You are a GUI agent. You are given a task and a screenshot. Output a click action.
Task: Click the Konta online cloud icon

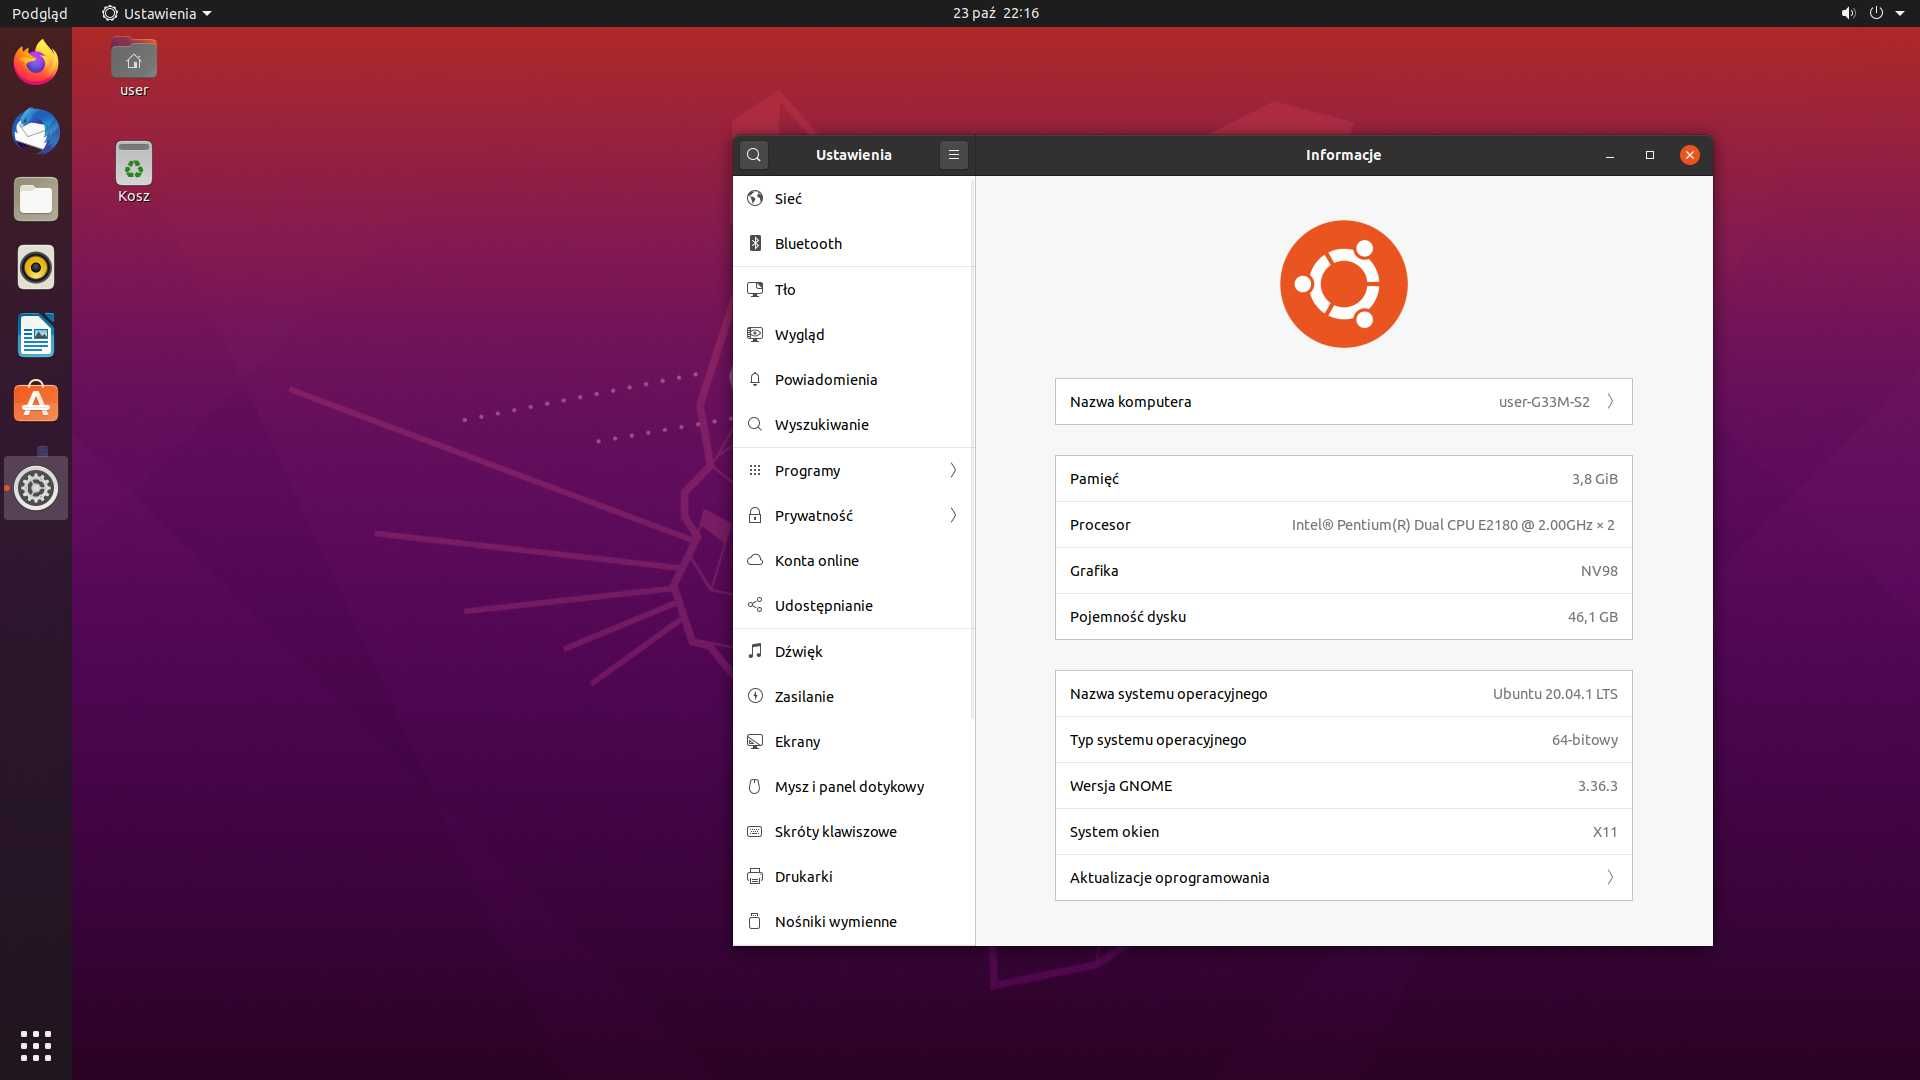(x=755, y=560)
